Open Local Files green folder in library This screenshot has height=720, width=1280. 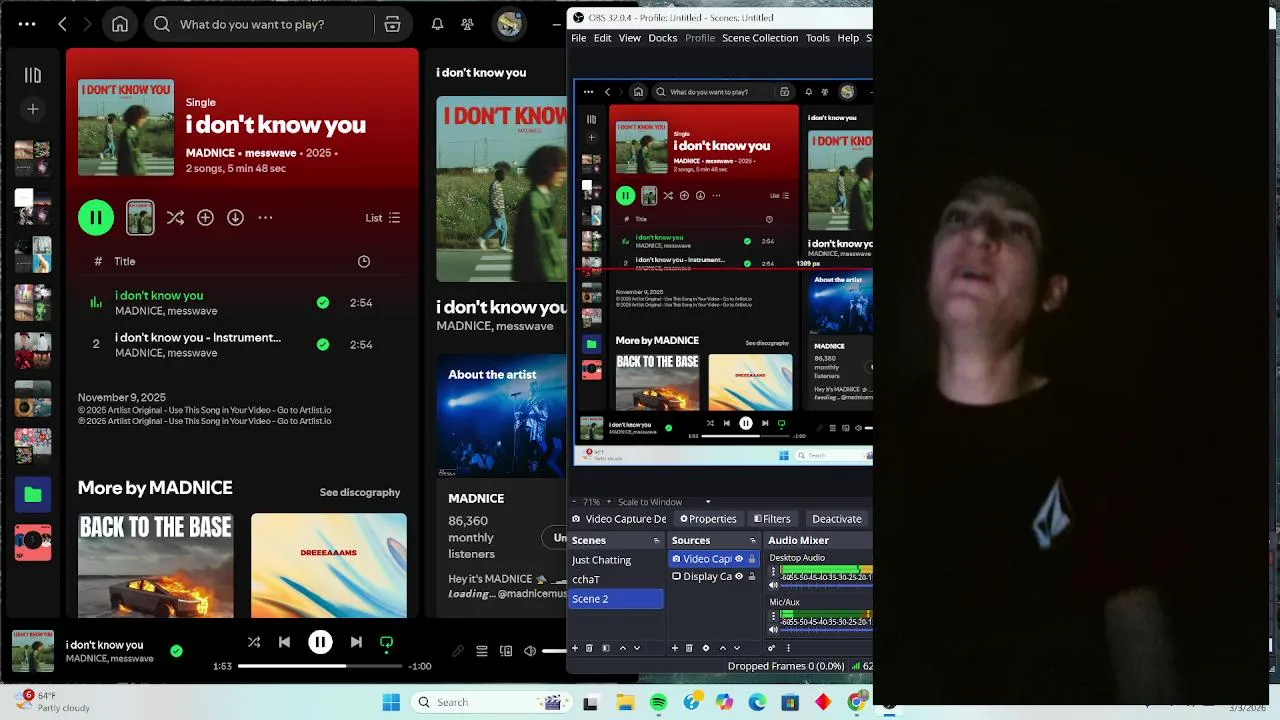click(x=33, y=494)
